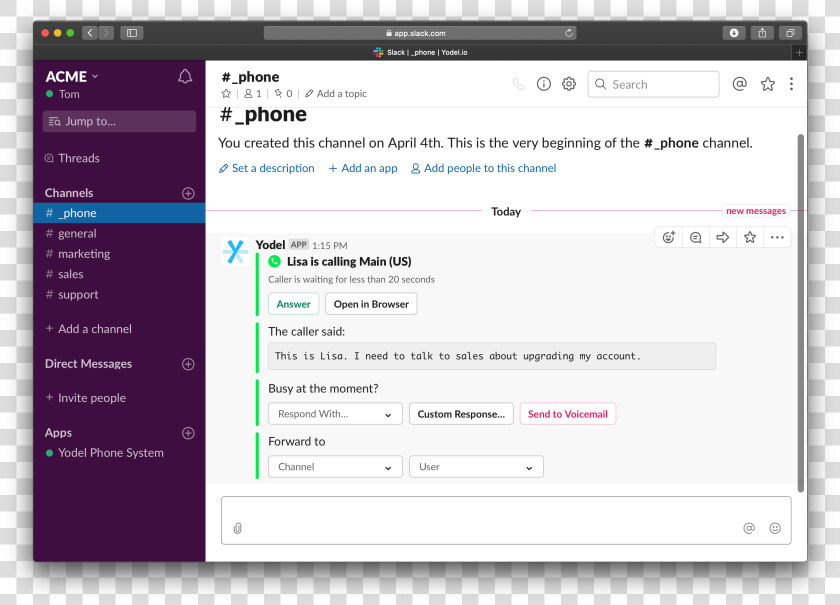Viewport: 840px width, 605px height.
Task: Go back in Safari toolbar
Action: point(90,33)
